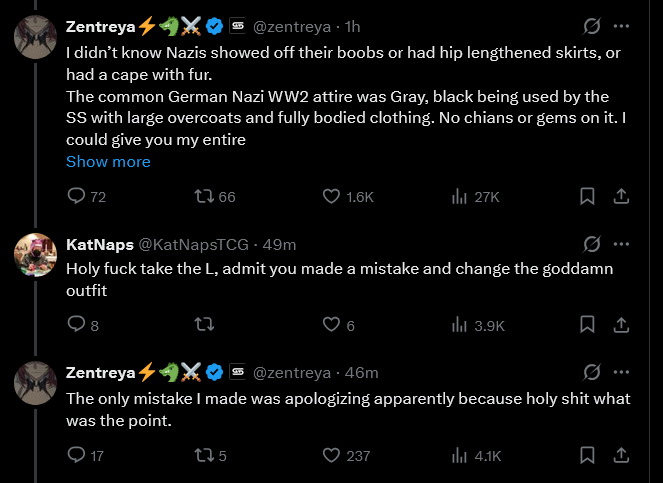Bookmark Zentreya's 46m reply
Image resolution: width=663 pixels, height=483 pixels.
(587, 455)
